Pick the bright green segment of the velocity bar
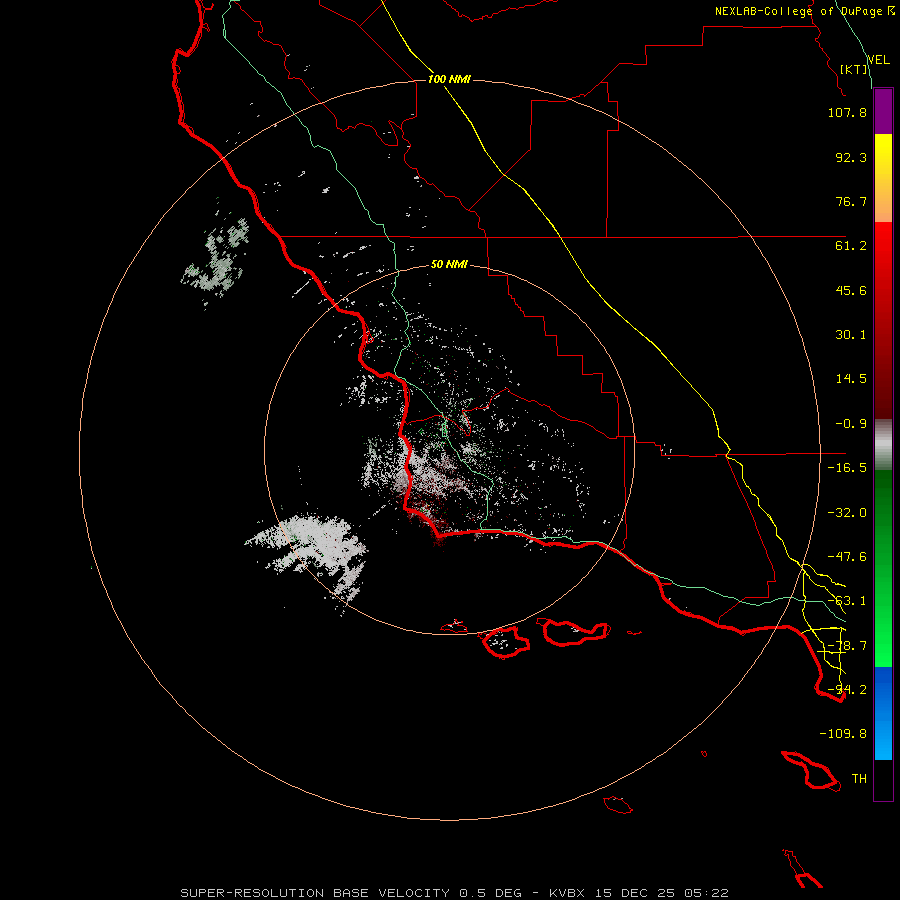This screenshot has width=900, height=900. tap(883, 568)
